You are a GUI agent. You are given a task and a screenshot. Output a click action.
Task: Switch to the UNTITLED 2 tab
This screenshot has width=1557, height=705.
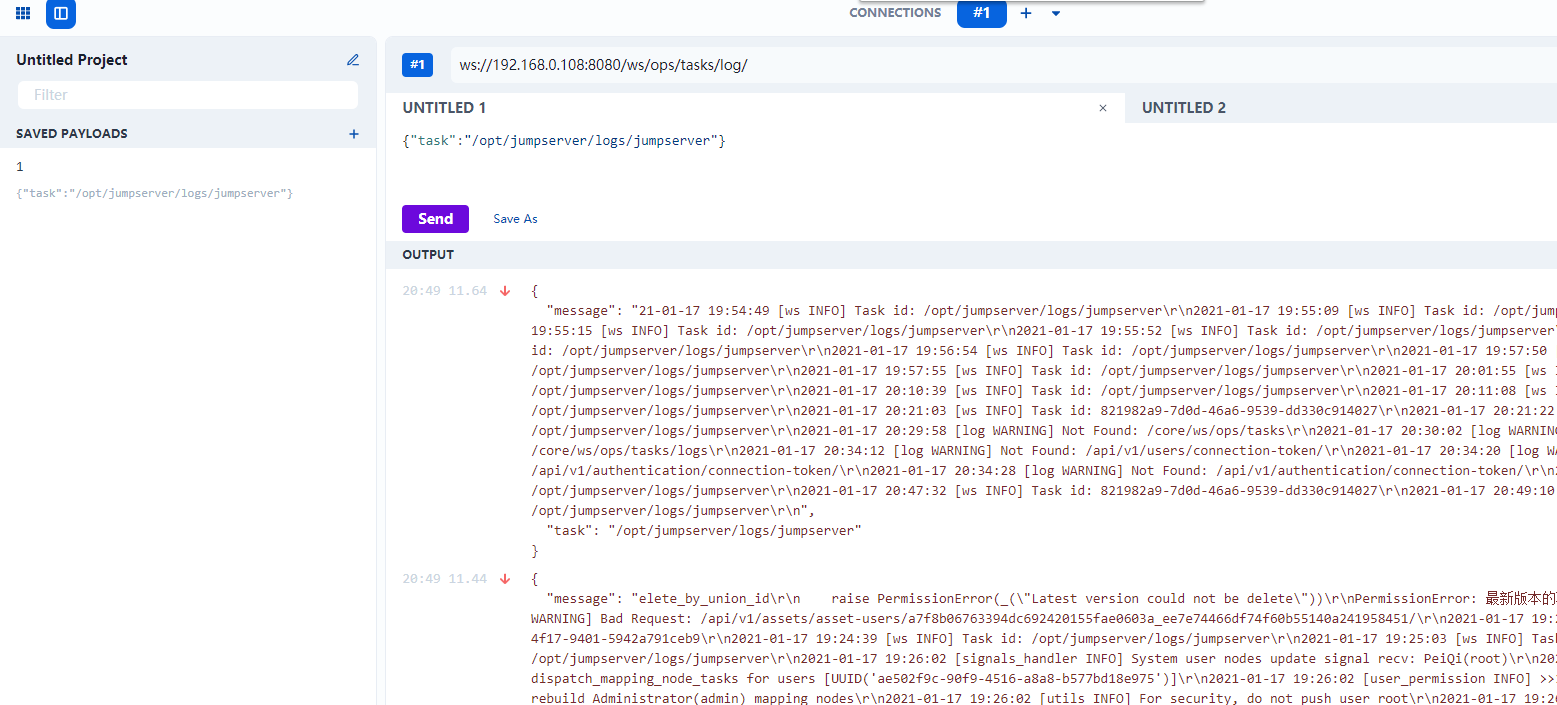(1183, 108)
